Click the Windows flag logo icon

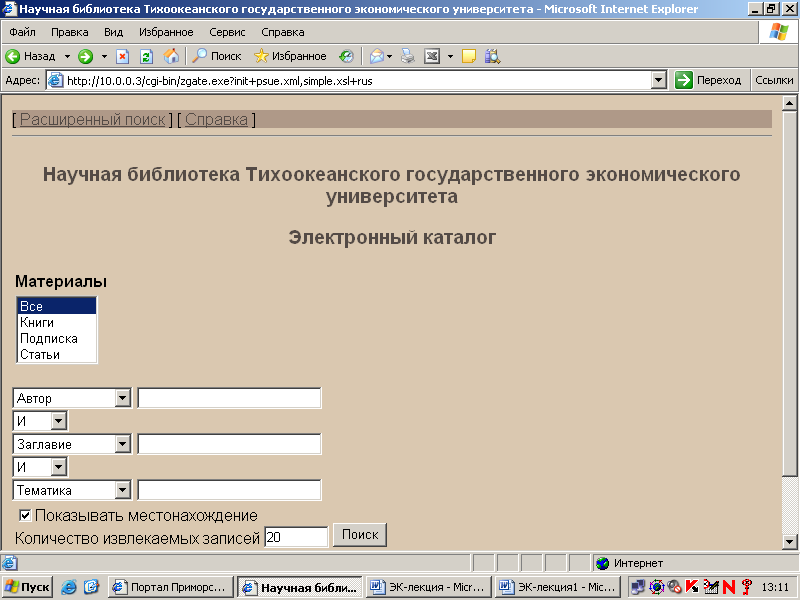pyautogui.click(x=779, y=32)
